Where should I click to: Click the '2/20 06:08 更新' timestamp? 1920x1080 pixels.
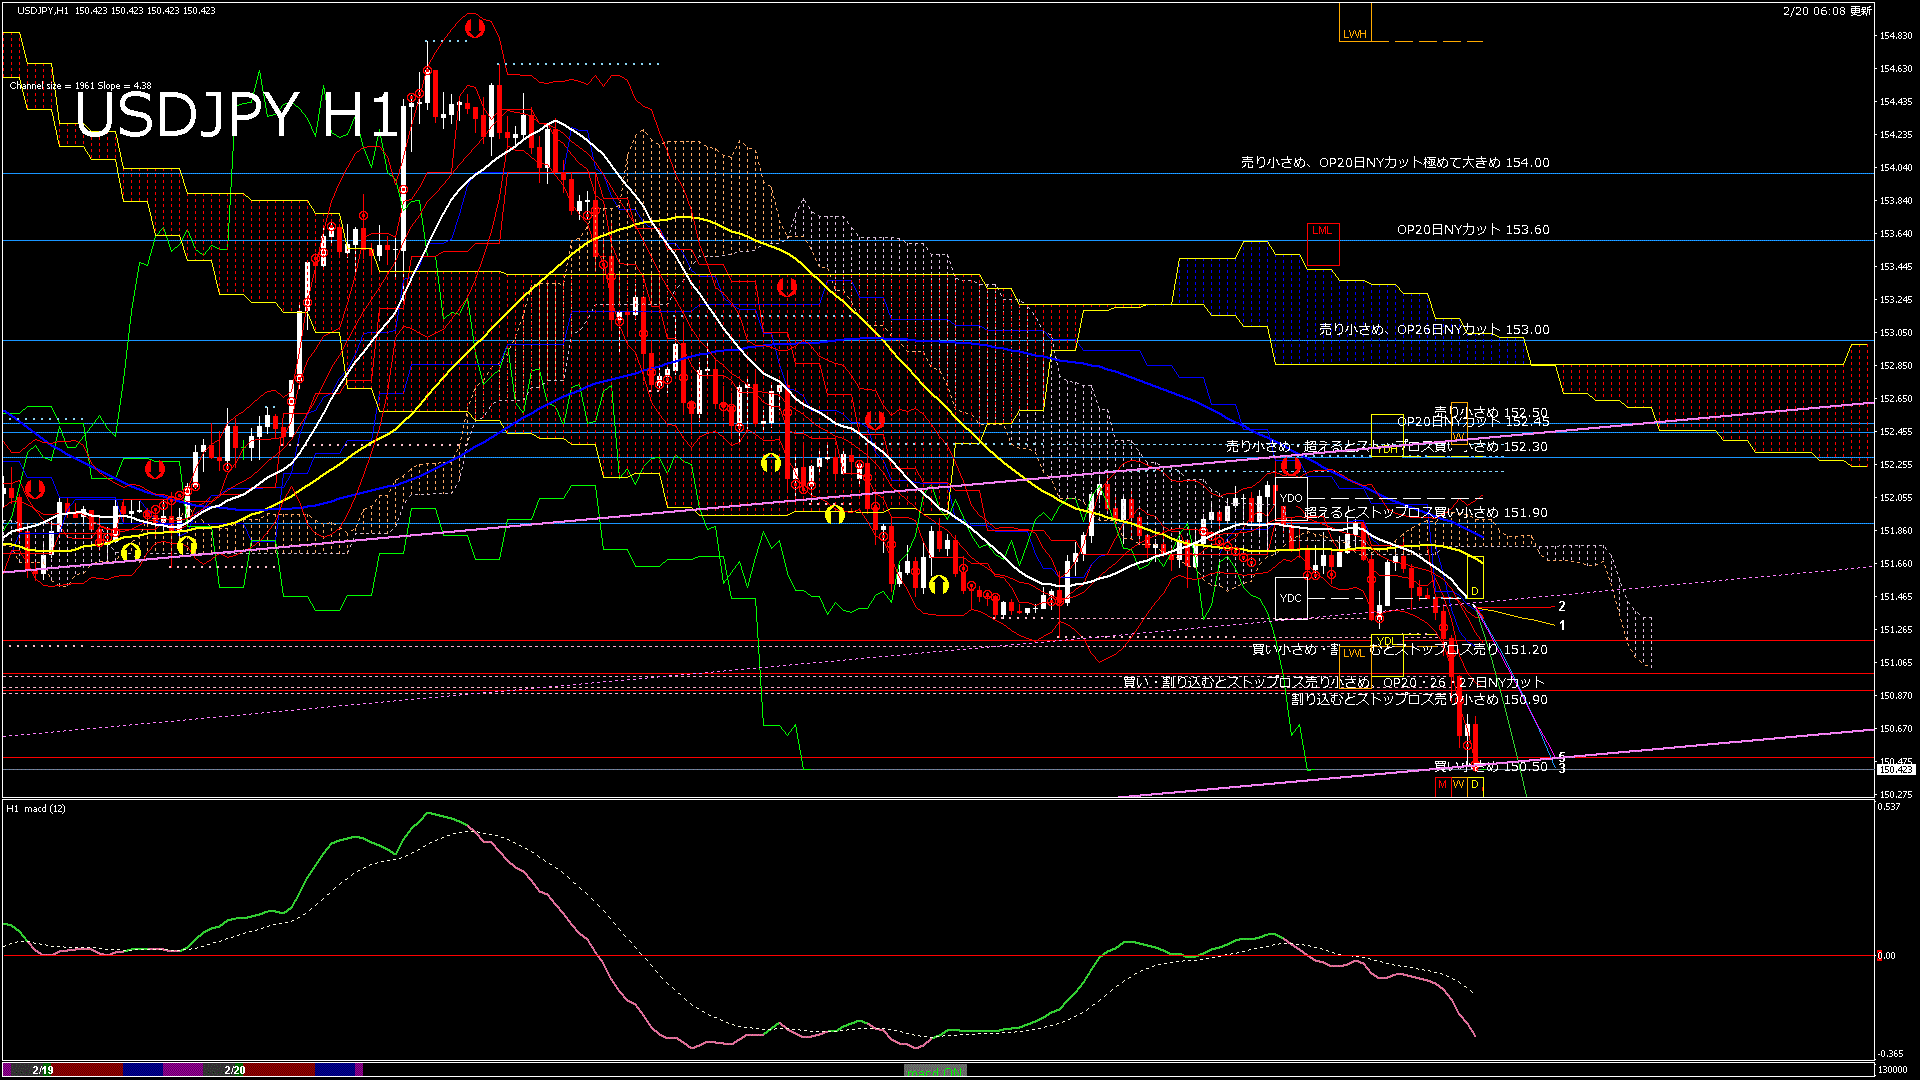[x=1827, y=11]
